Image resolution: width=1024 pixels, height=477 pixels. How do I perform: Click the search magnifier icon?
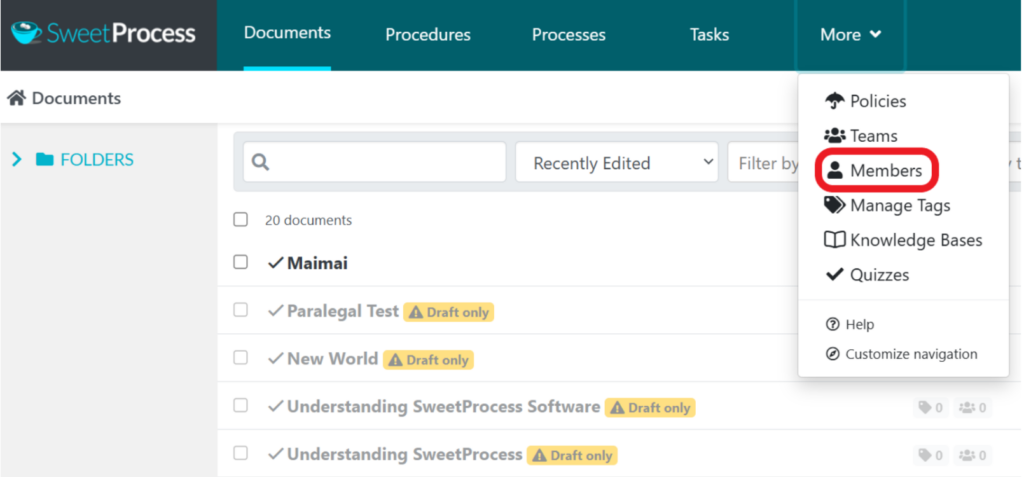[x=260, y=162]
